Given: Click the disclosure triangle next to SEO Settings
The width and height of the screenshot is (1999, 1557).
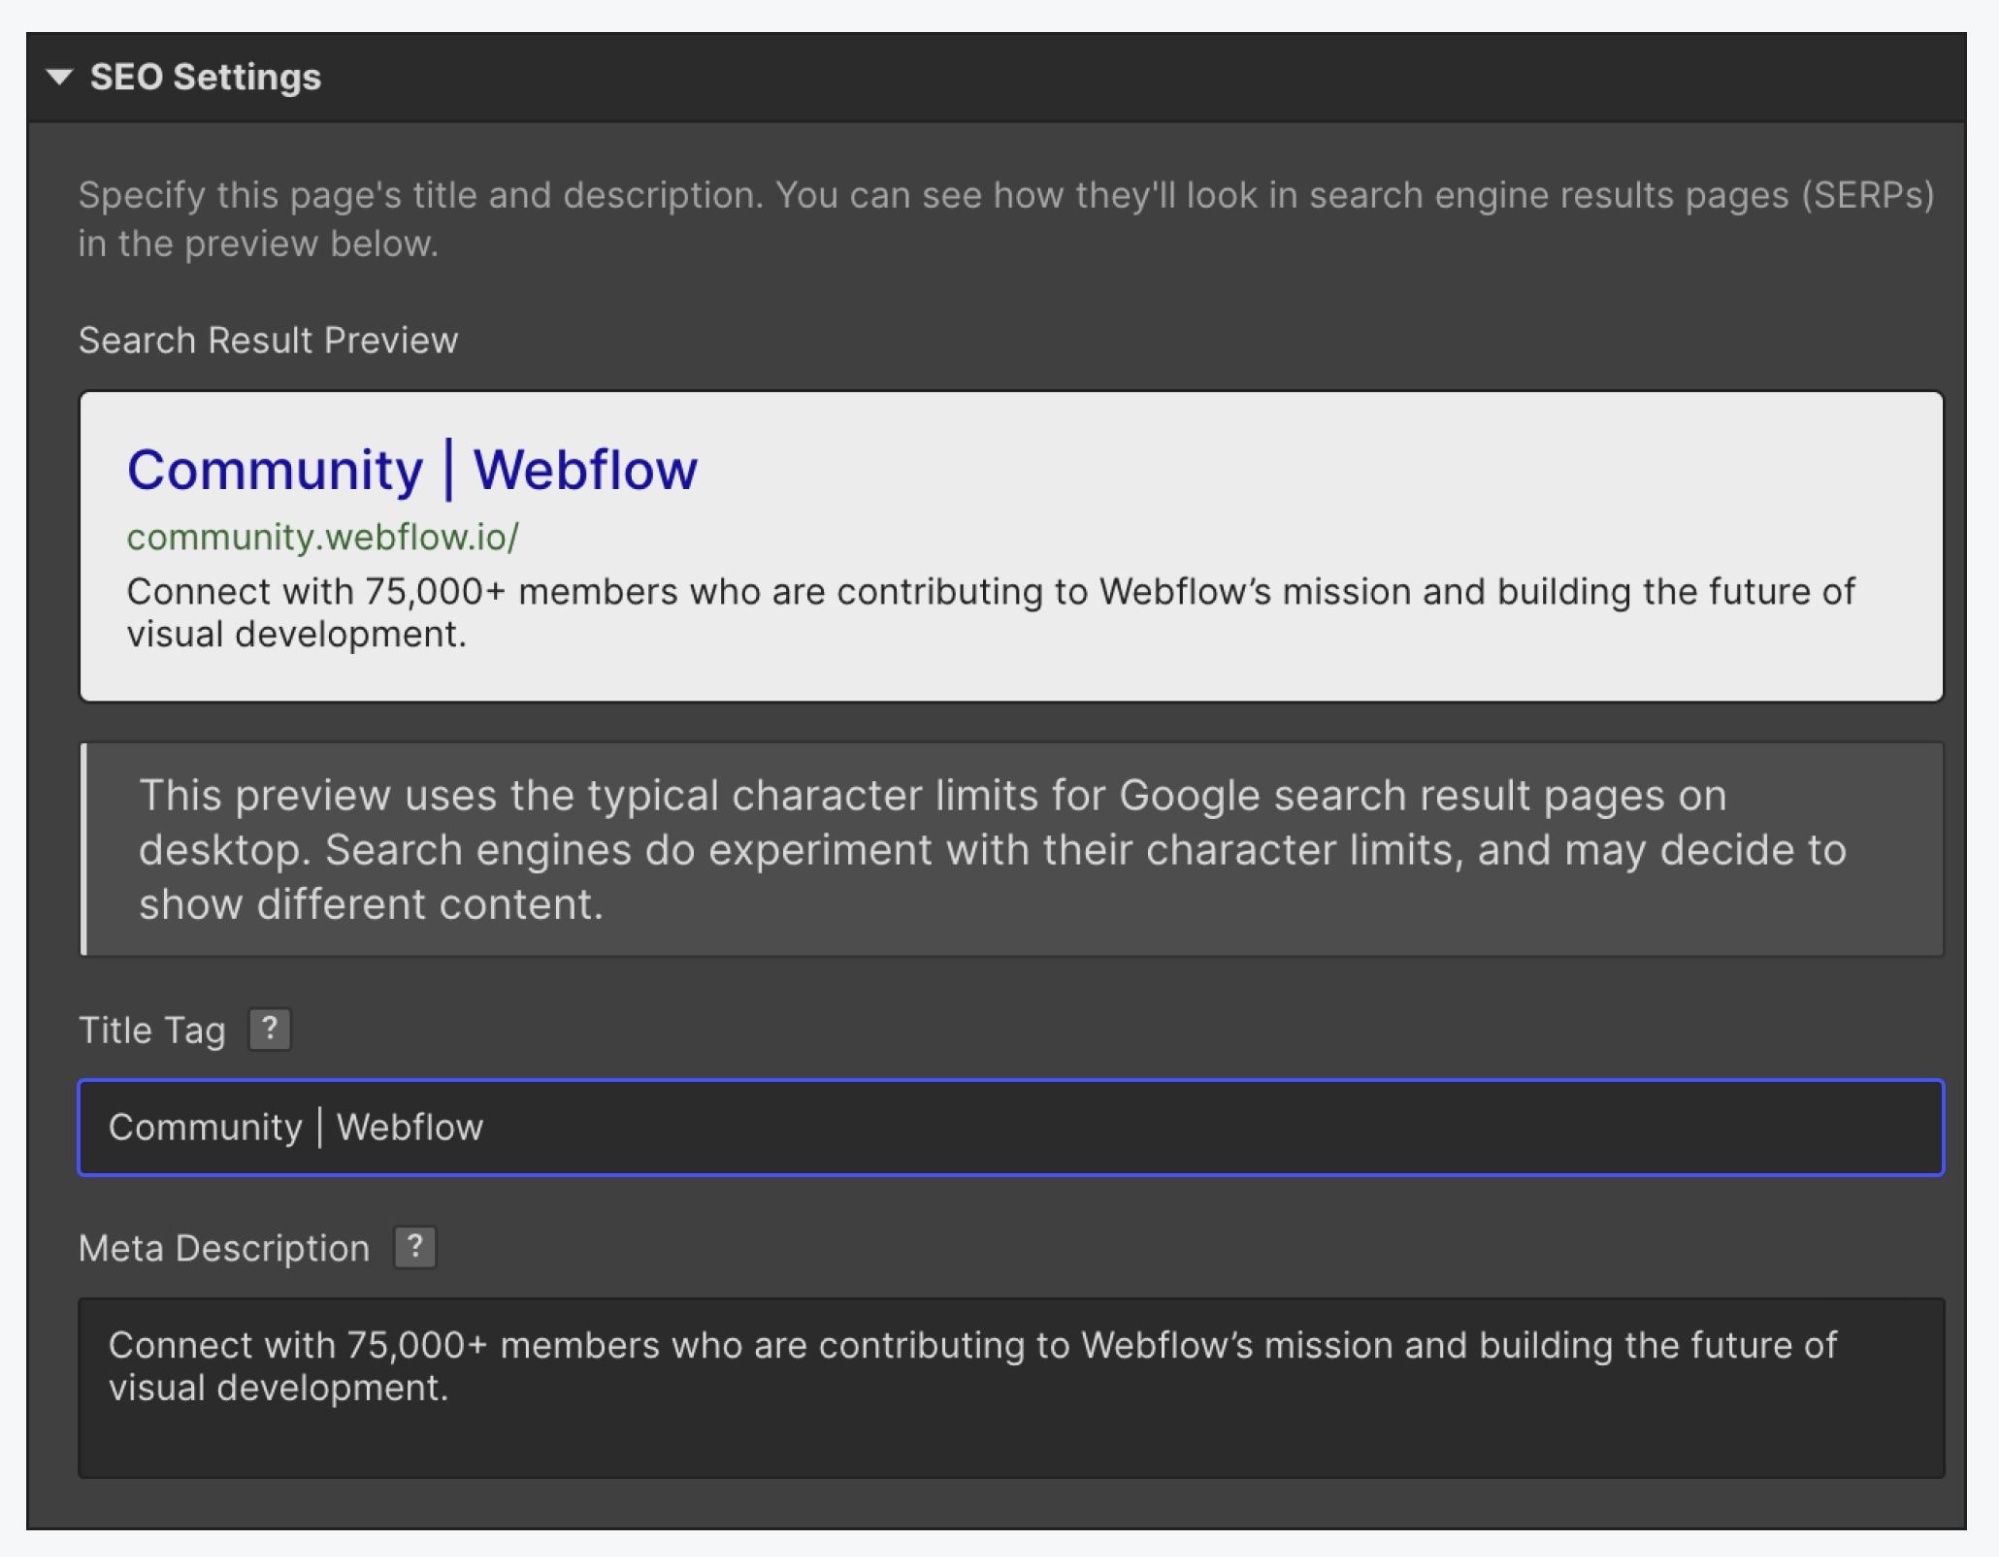Looking at the screenshot, I should point(60,75).
